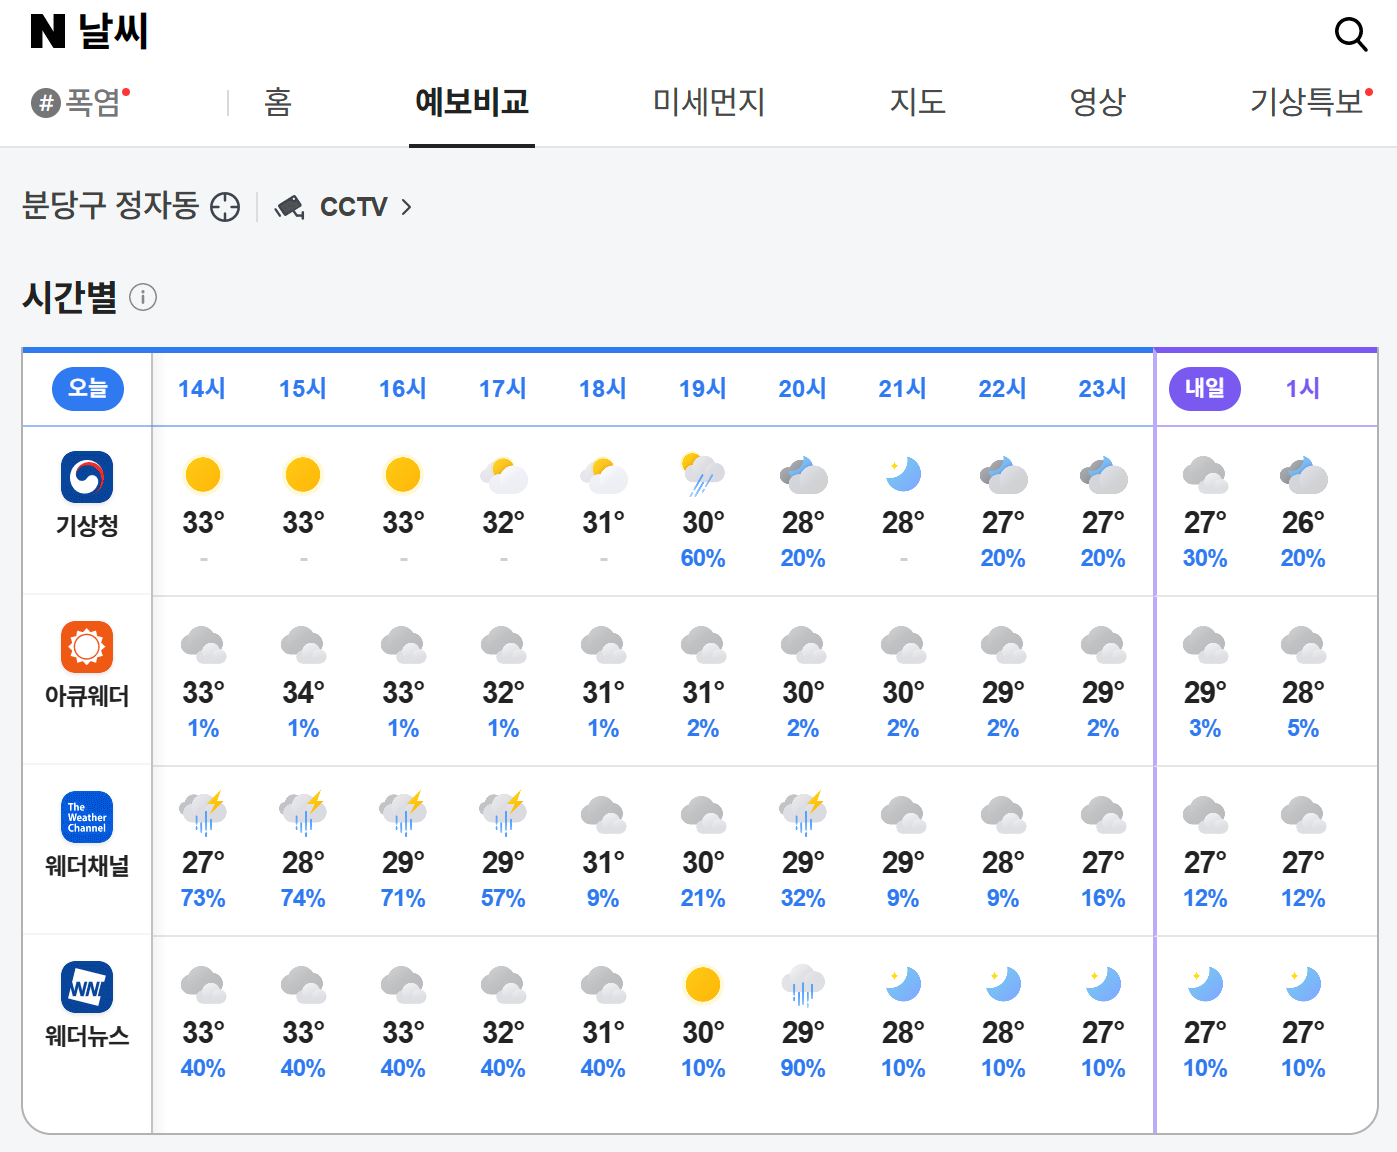This screenshot has height=1152, width=1397.
Task: Toggle the 오늘 pill button
Action: (87, 389)
